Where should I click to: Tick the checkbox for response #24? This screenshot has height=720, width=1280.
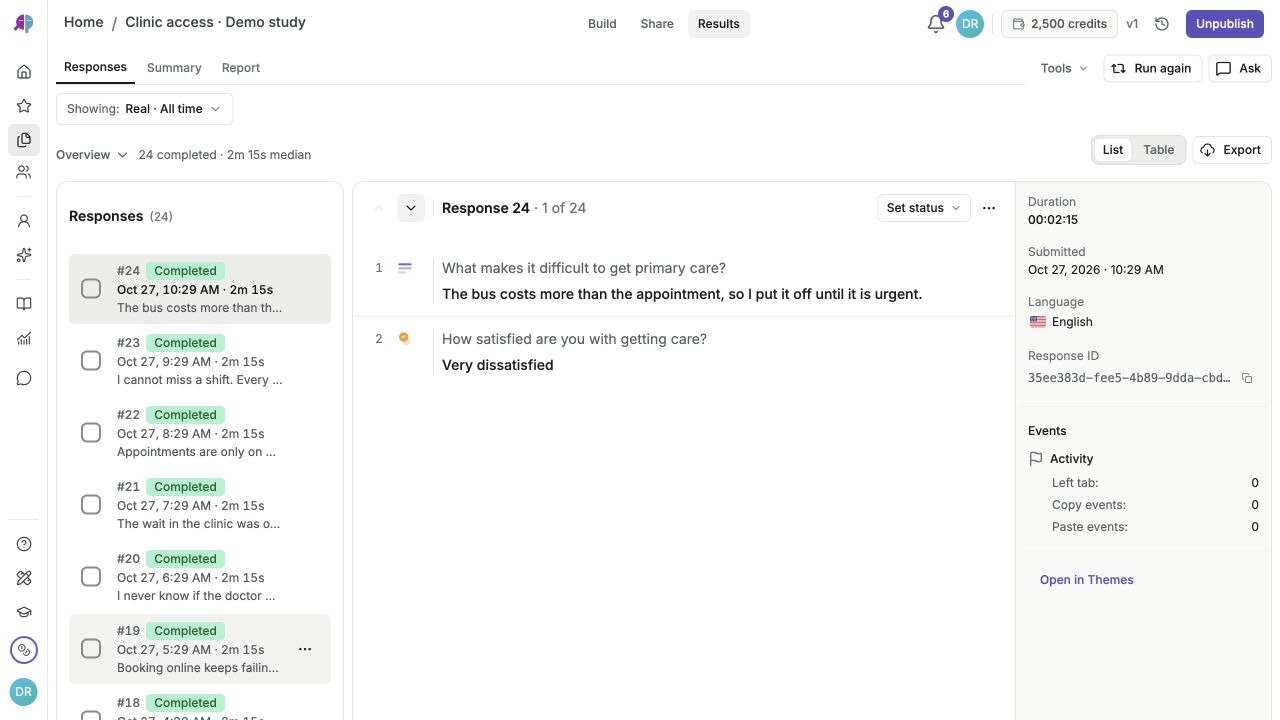(x=91, y=289)
